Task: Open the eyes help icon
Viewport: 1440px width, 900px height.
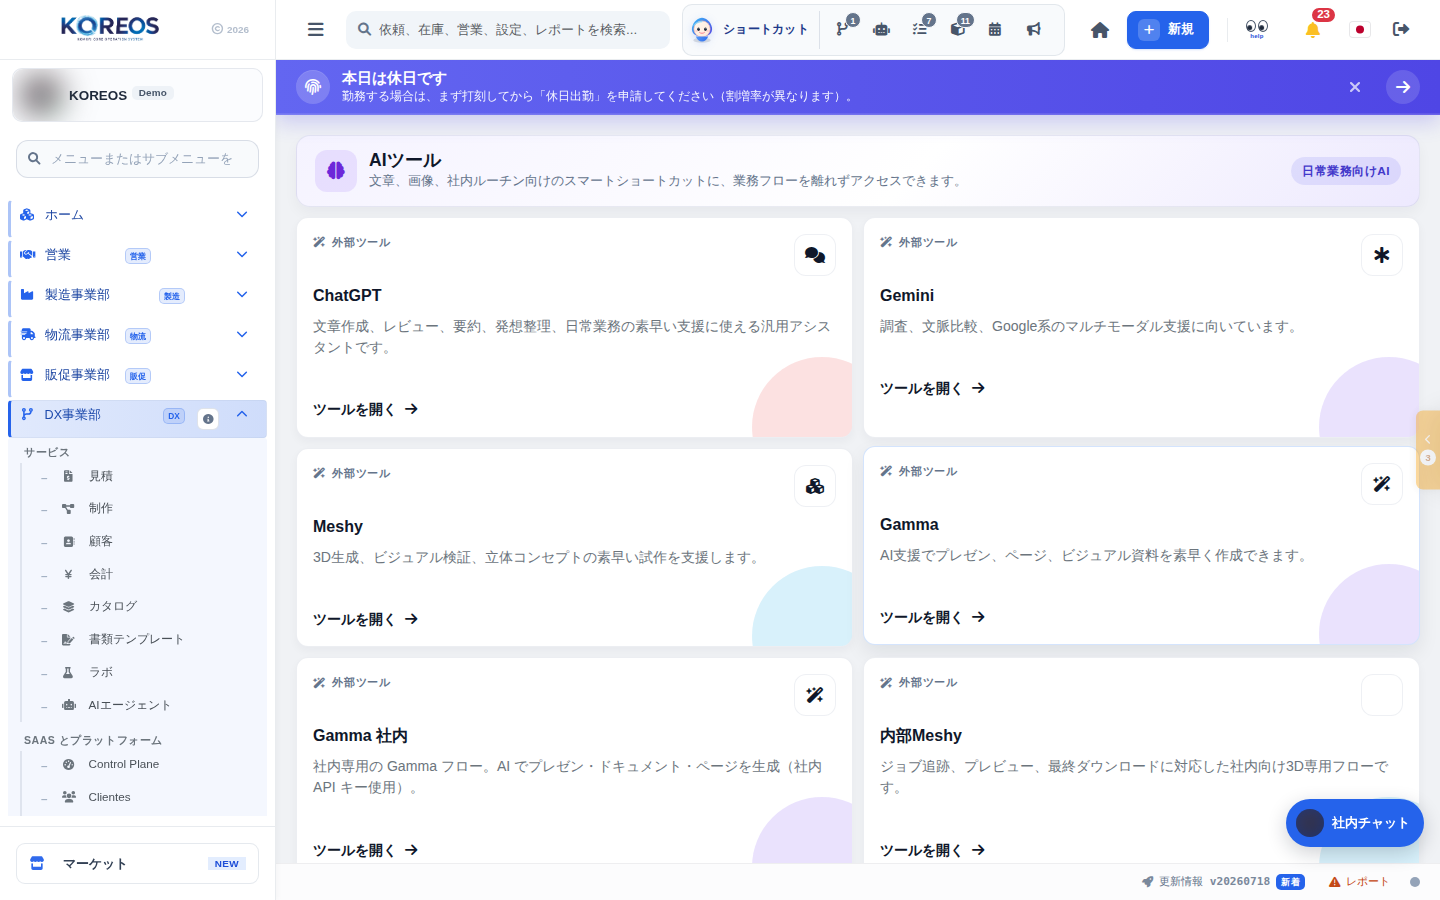Action: click(1257, 29)
